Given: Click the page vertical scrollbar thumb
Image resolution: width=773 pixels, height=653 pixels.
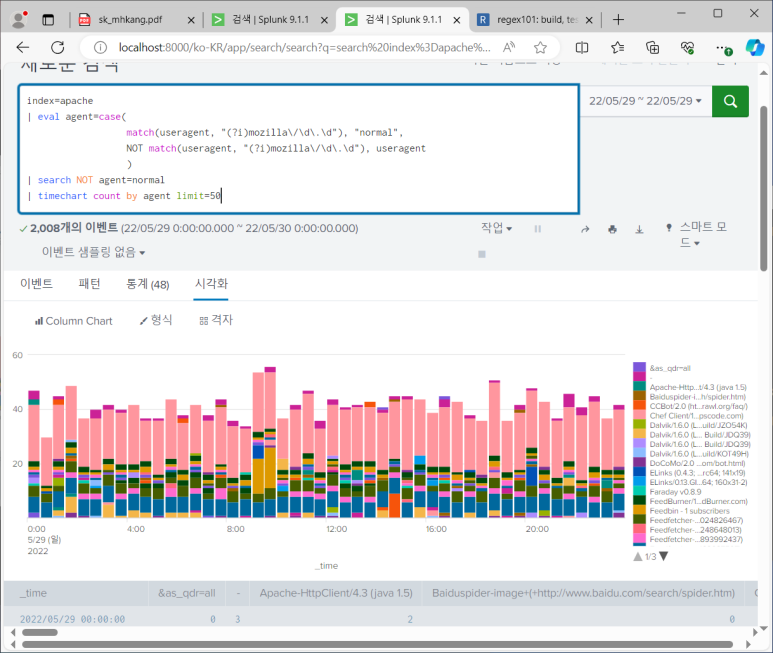Looking at the screenshot, I should tap(763, 188).
